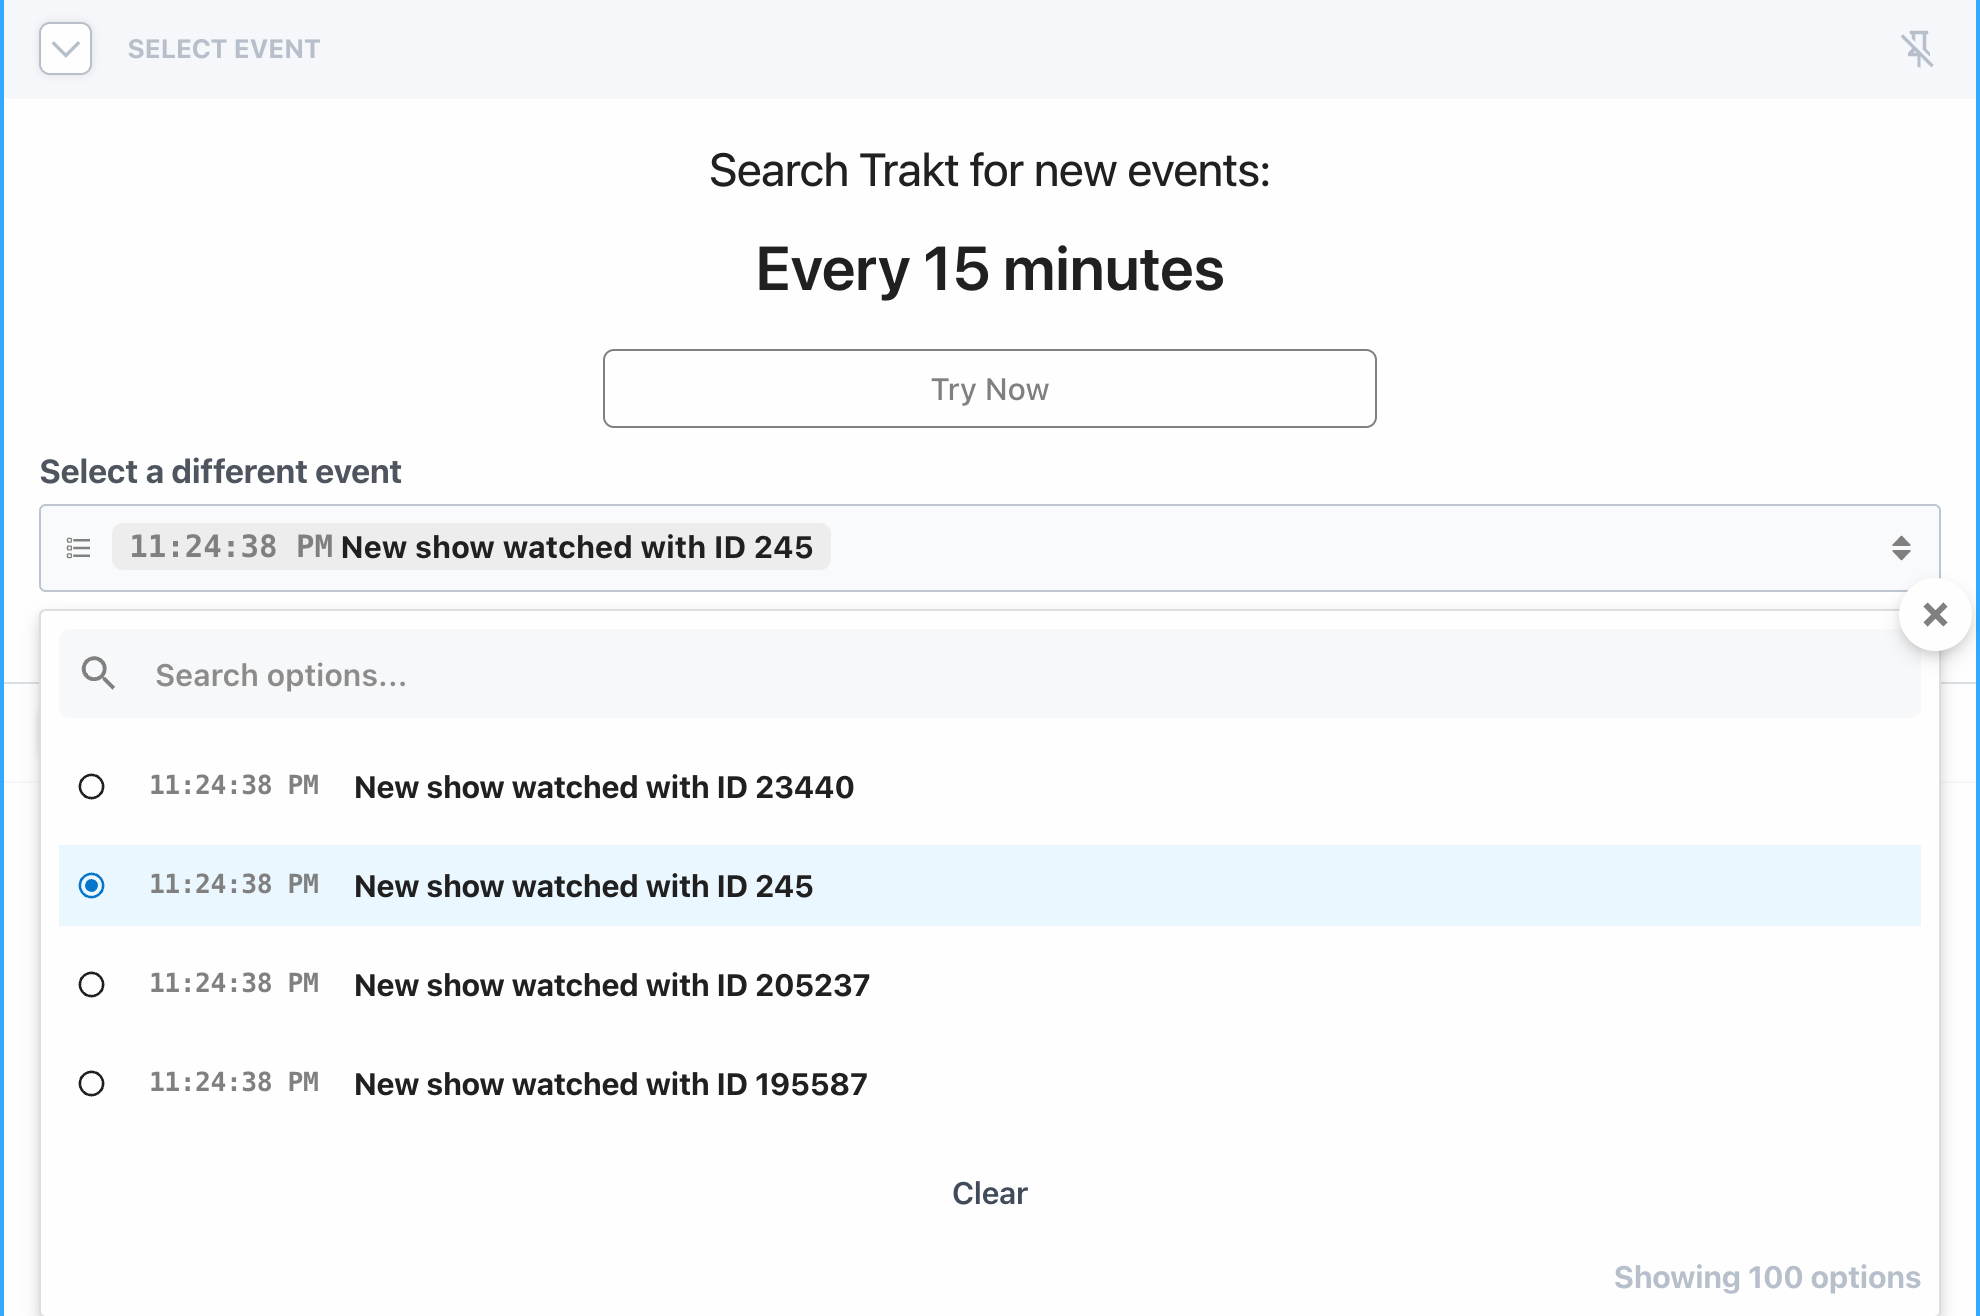
Task: Choose option New show watched ID 195587
Action: [610, 1084]
